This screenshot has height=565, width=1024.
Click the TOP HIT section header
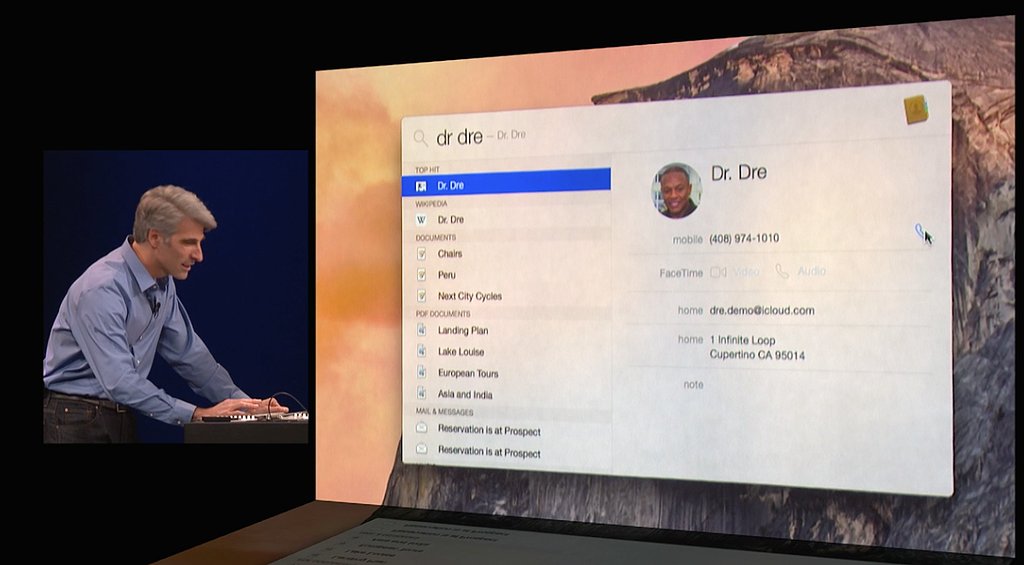pyautogui.click(x=427, y=170)
